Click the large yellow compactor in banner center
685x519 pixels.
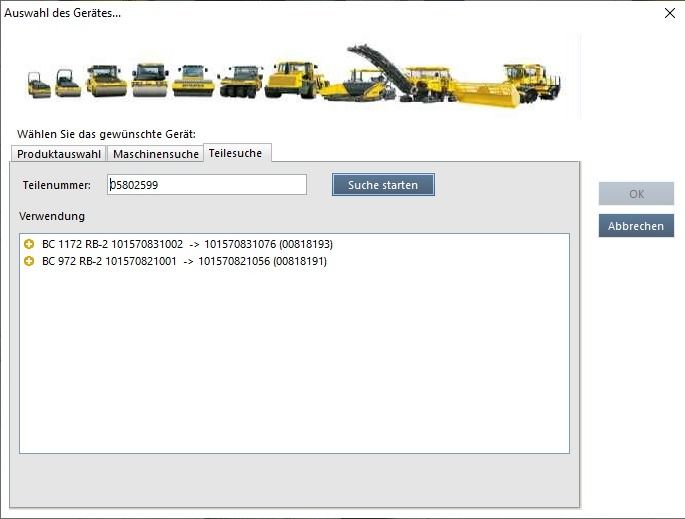click(x=296, y=79)
